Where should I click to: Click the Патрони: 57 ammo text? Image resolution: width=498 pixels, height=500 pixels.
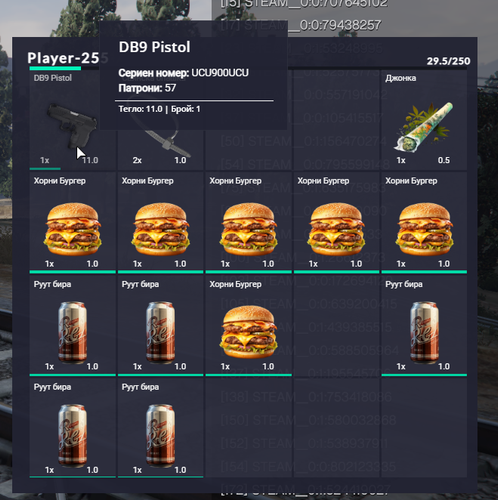point(147,88)
